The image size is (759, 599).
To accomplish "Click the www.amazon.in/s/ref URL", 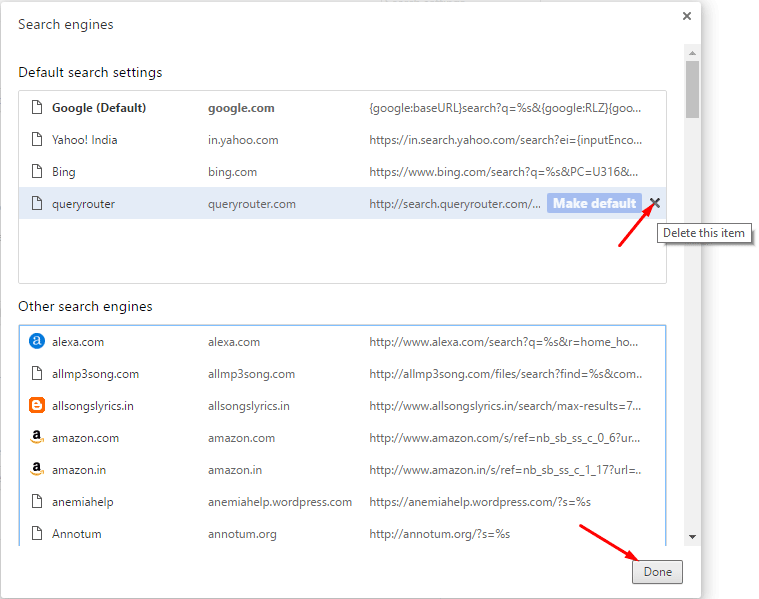I will (505, 470).
